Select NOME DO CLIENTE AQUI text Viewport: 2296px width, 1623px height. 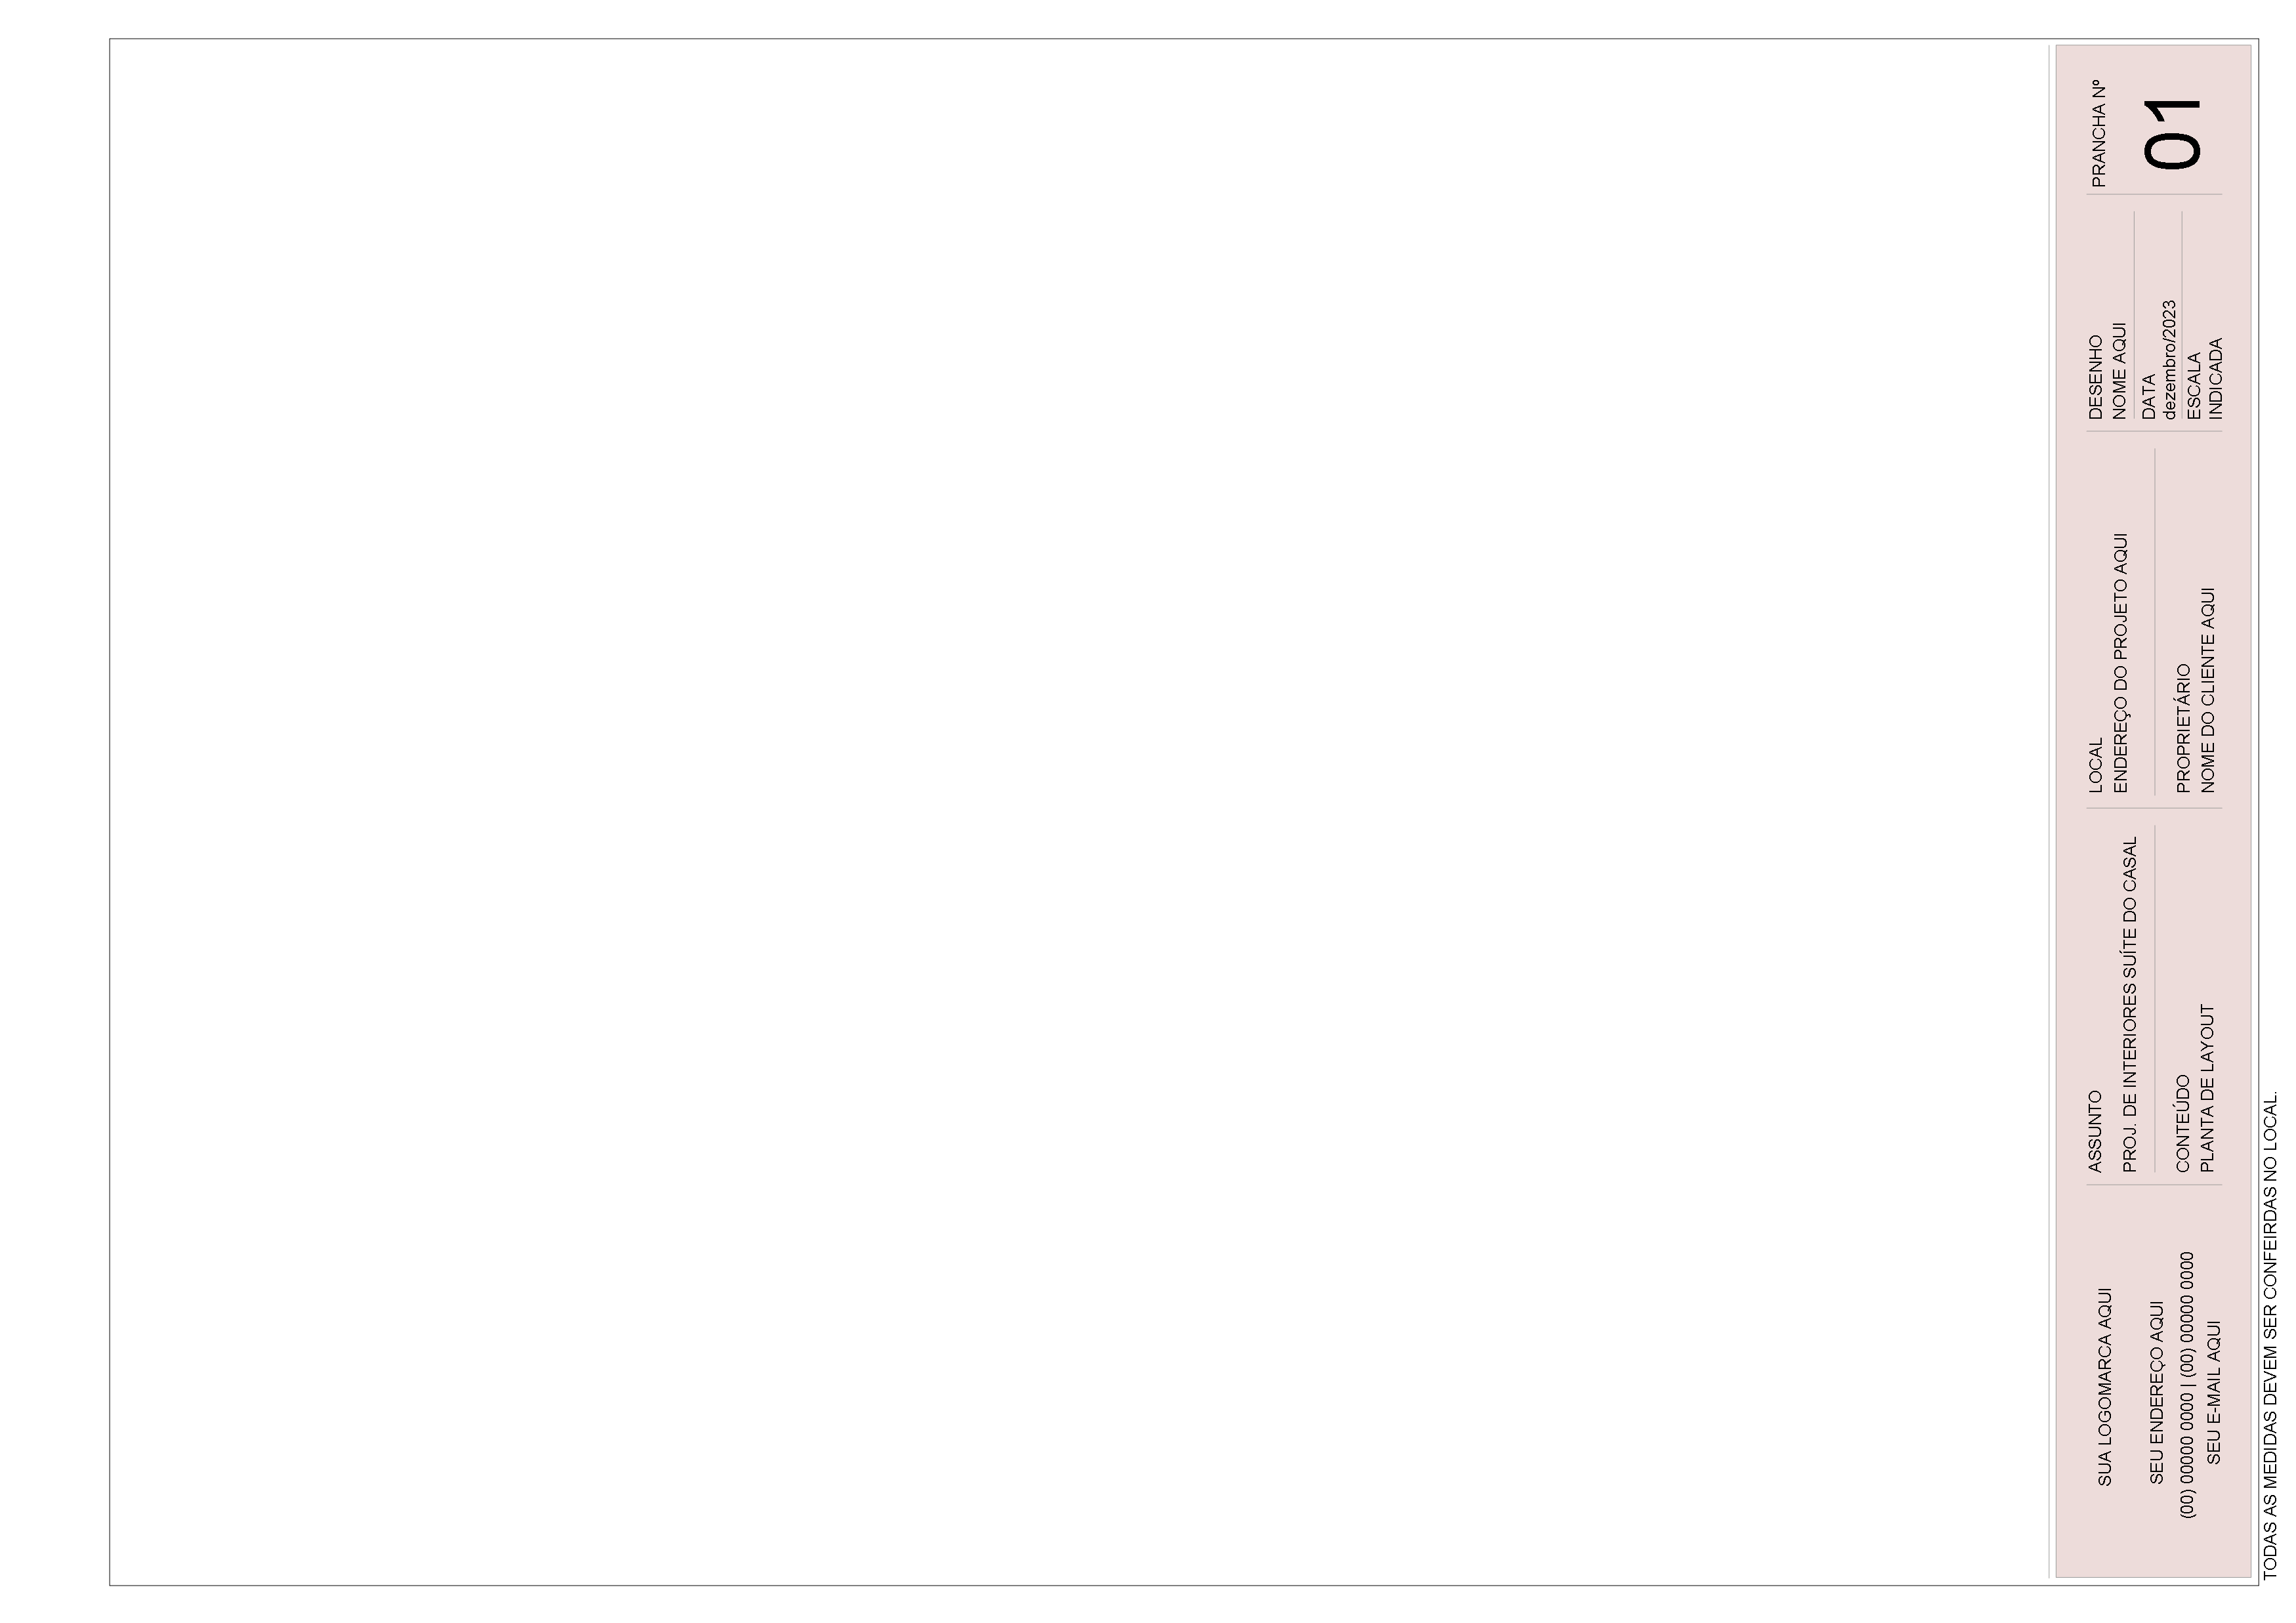coord(2208,690)
